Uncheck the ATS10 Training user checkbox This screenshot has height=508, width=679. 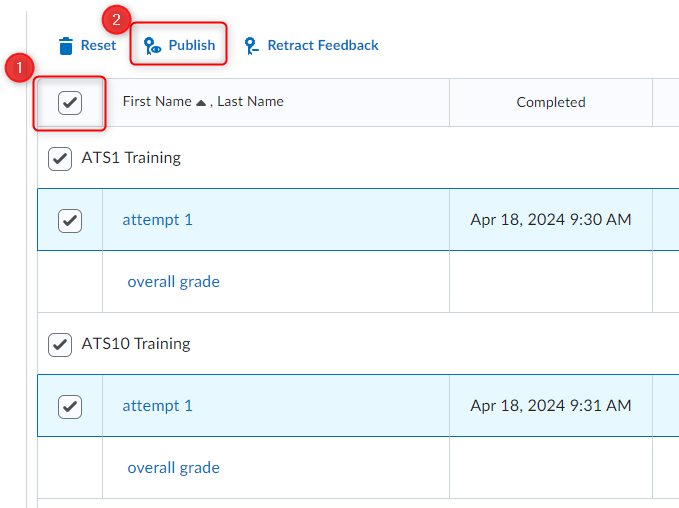[x=60, y=344]
